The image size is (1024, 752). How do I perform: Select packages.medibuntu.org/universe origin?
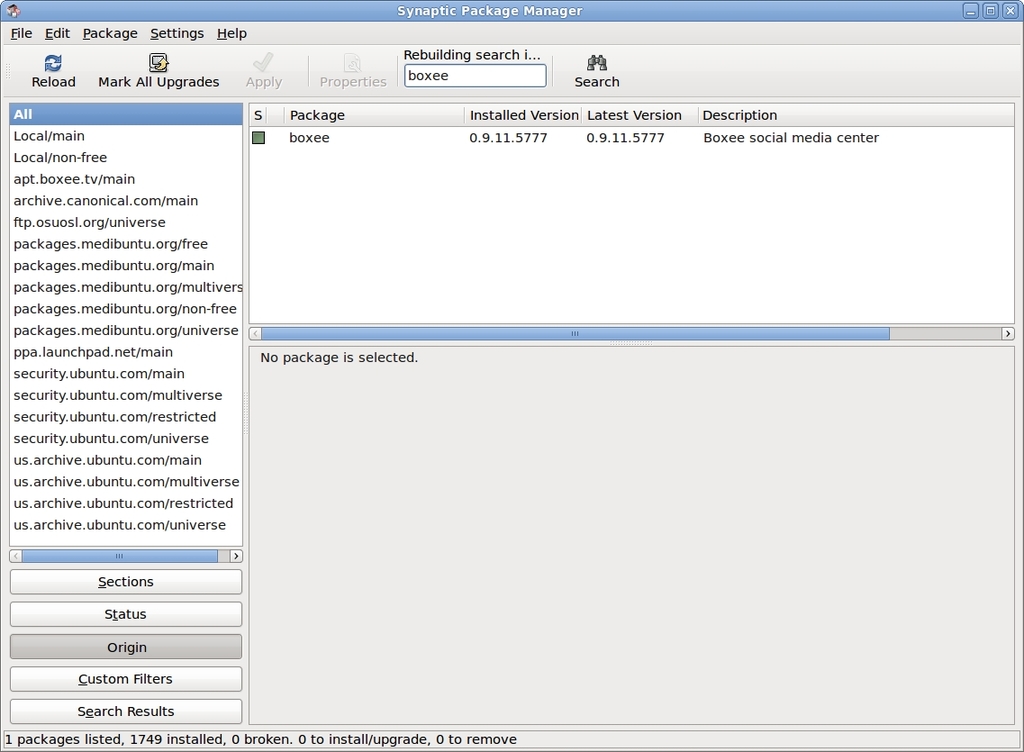point(125,330)
